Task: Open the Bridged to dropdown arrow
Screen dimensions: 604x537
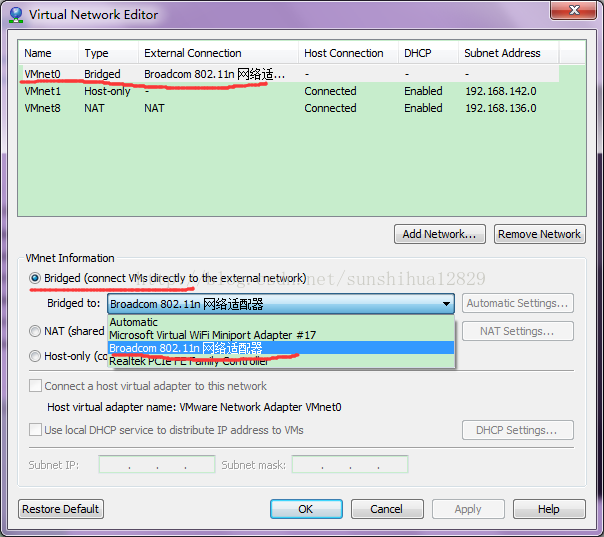Action: click(x=446, y=304)
